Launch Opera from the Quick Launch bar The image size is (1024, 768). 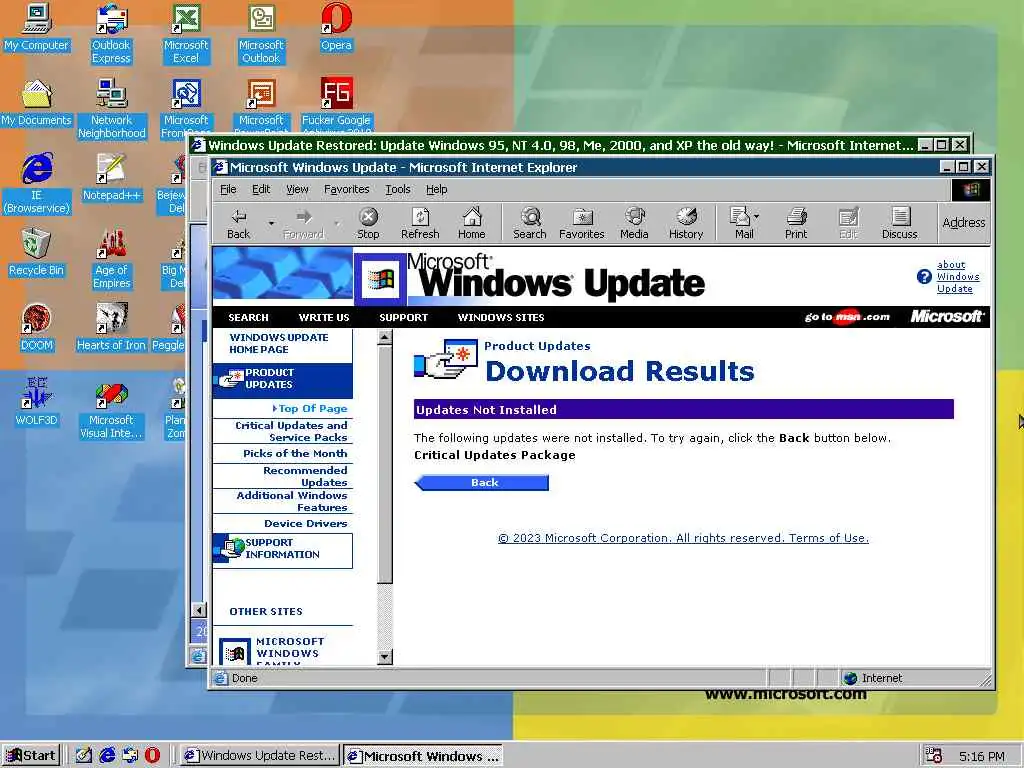point(152,756)
